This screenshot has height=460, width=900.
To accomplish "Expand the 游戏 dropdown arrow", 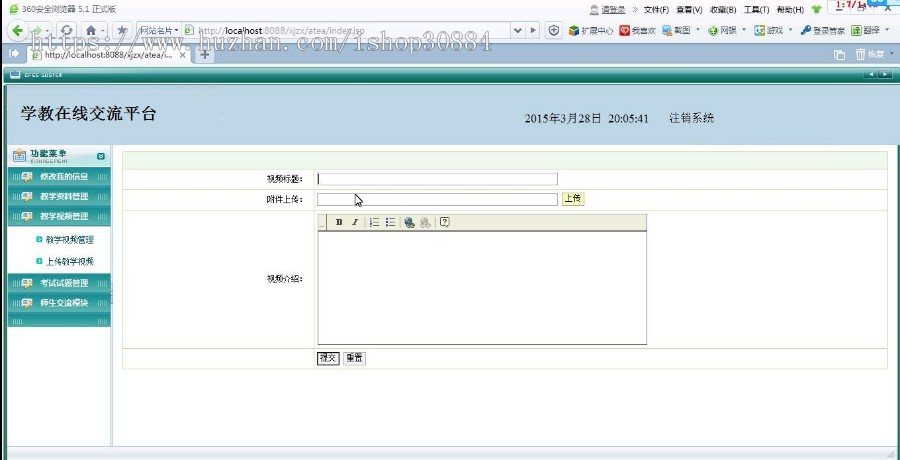I will click(790, 29).
